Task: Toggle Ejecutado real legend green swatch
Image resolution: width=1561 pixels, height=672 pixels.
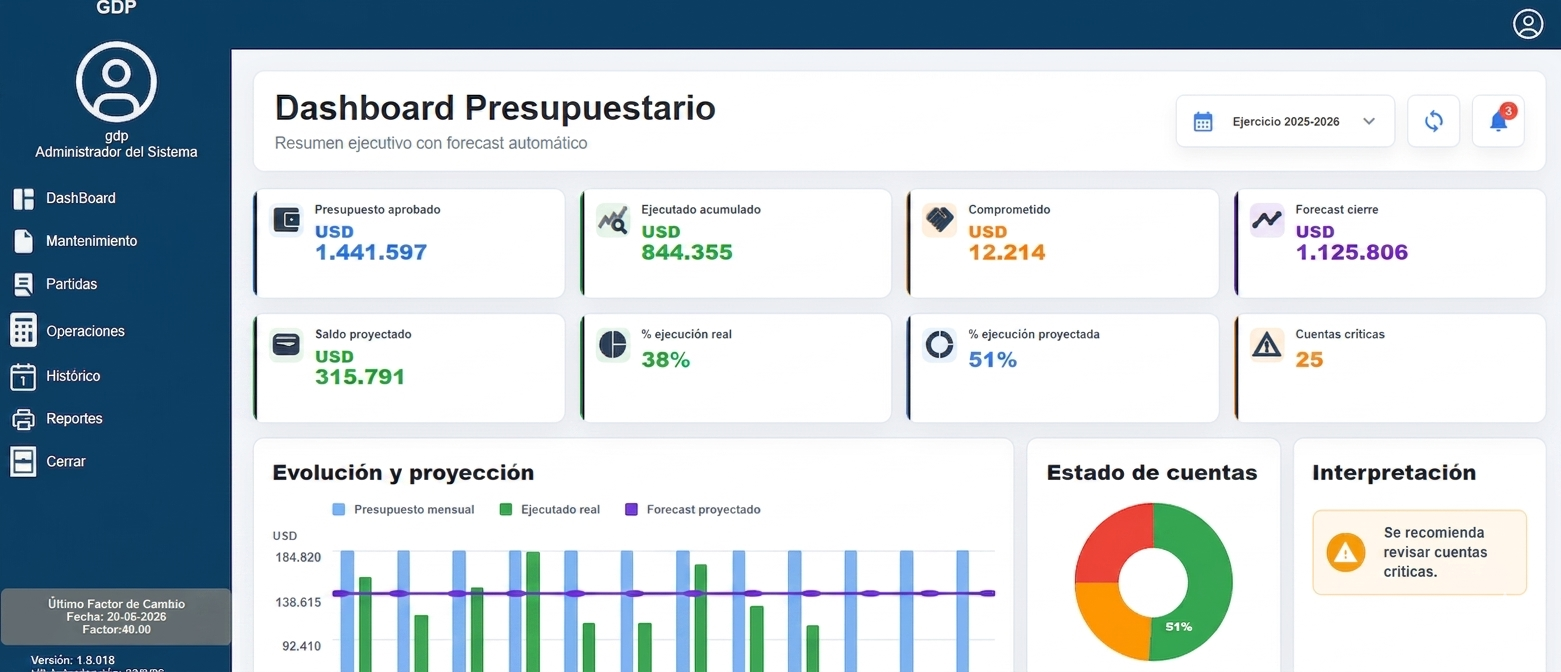Action: tap(505, 510)
